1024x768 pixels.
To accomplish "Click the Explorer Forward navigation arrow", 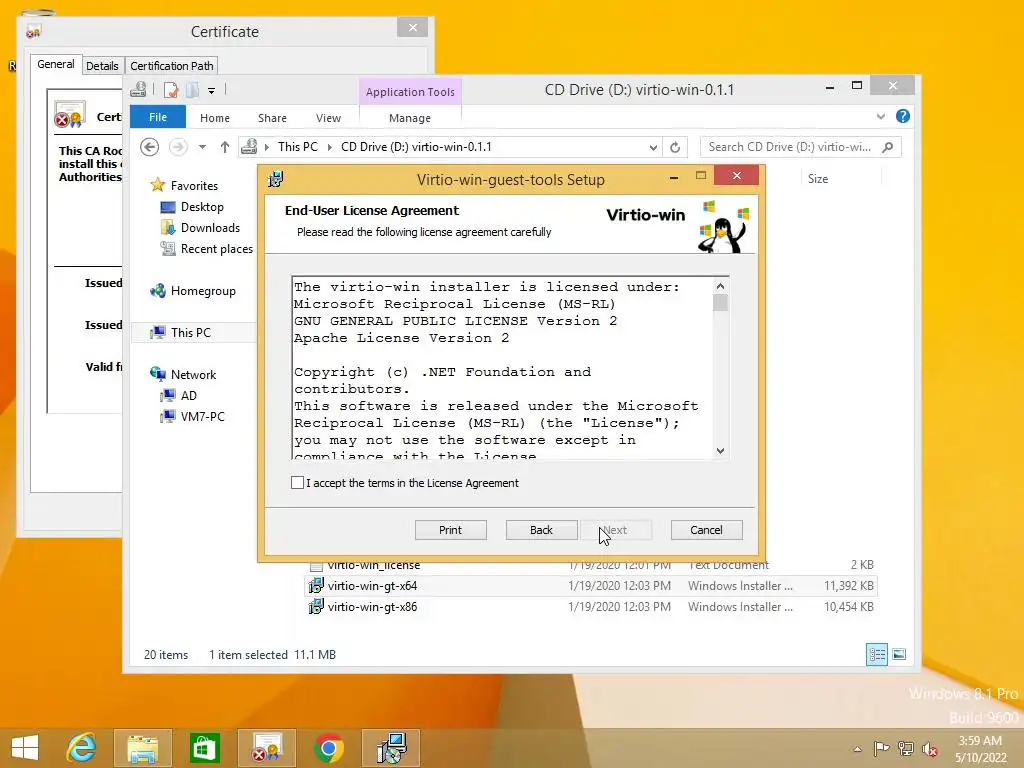I will [x=178, y=147].
